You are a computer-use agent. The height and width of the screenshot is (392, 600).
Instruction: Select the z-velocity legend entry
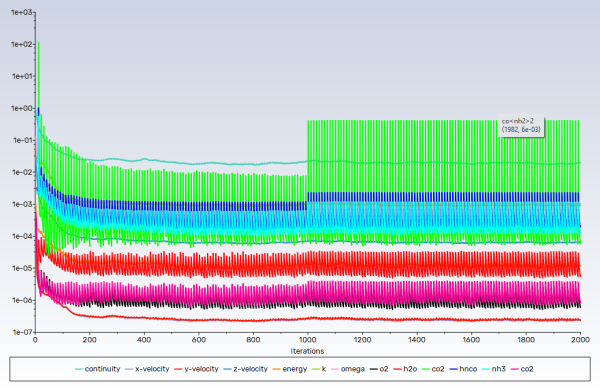click(x=246, y=369)
